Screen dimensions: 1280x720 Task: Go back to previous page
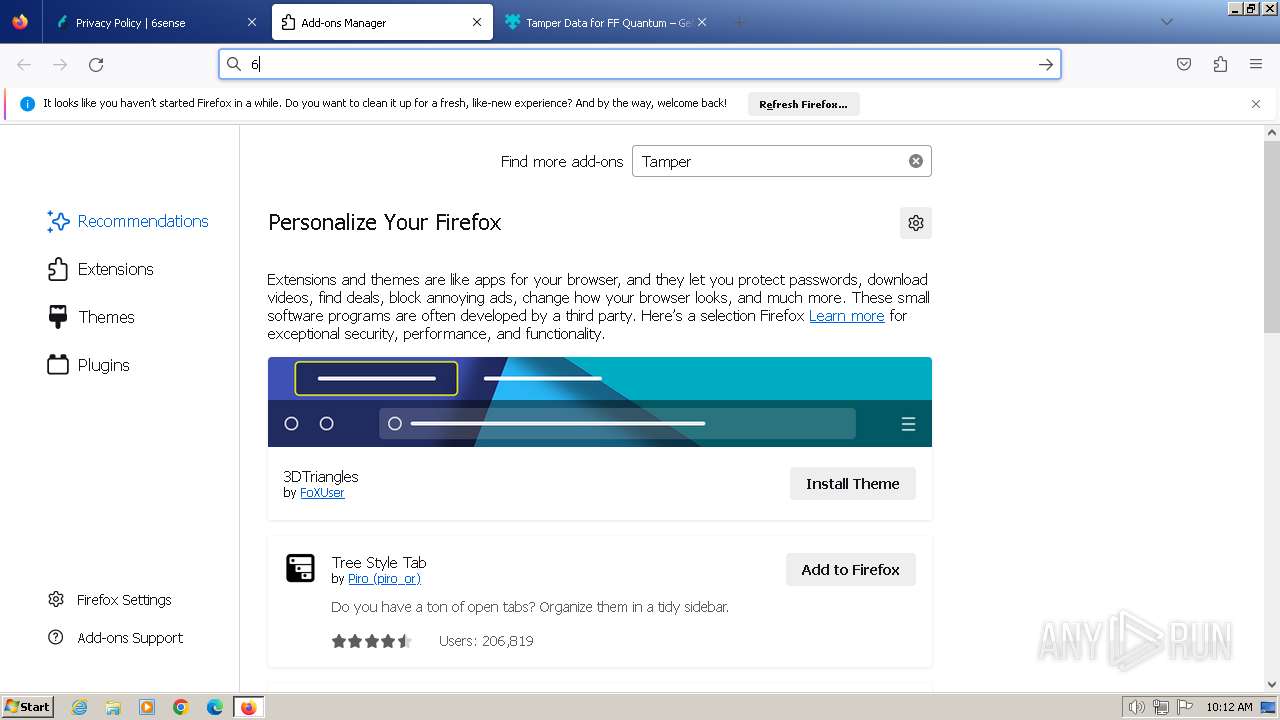click(24, 64)
